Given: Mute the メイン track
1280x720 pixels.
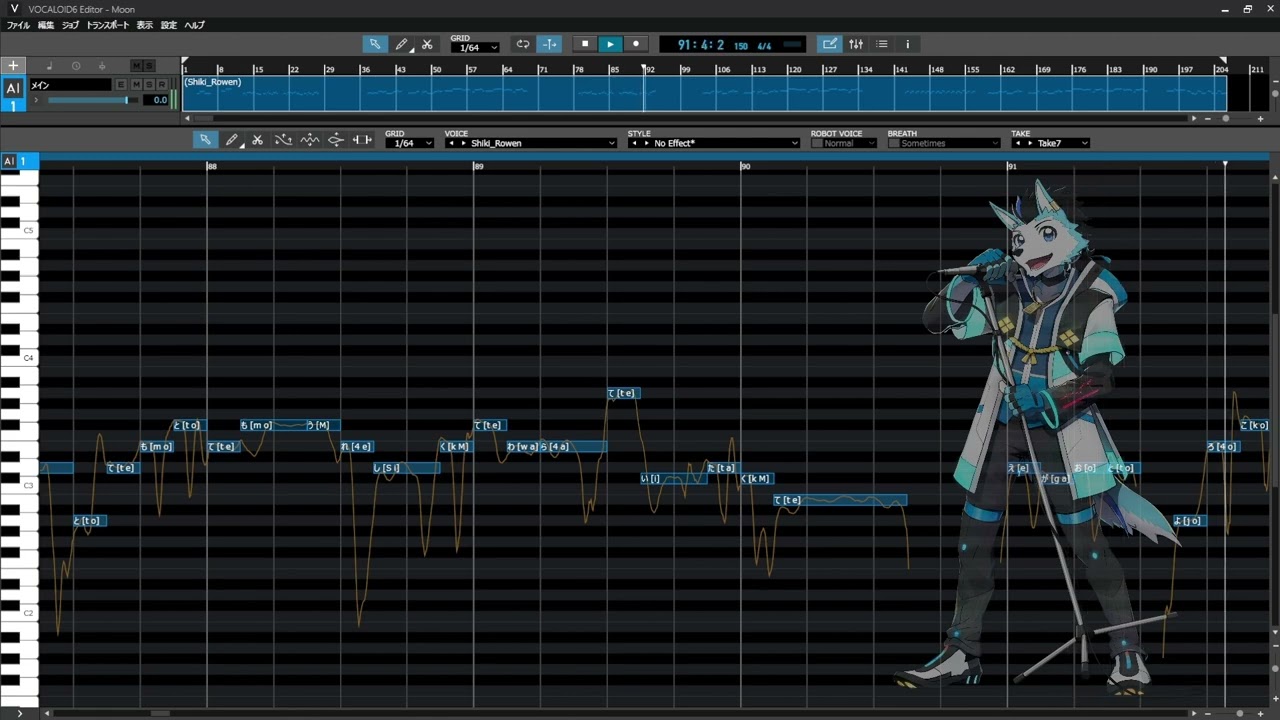Looking at the screenshot, I should [136, 85].
